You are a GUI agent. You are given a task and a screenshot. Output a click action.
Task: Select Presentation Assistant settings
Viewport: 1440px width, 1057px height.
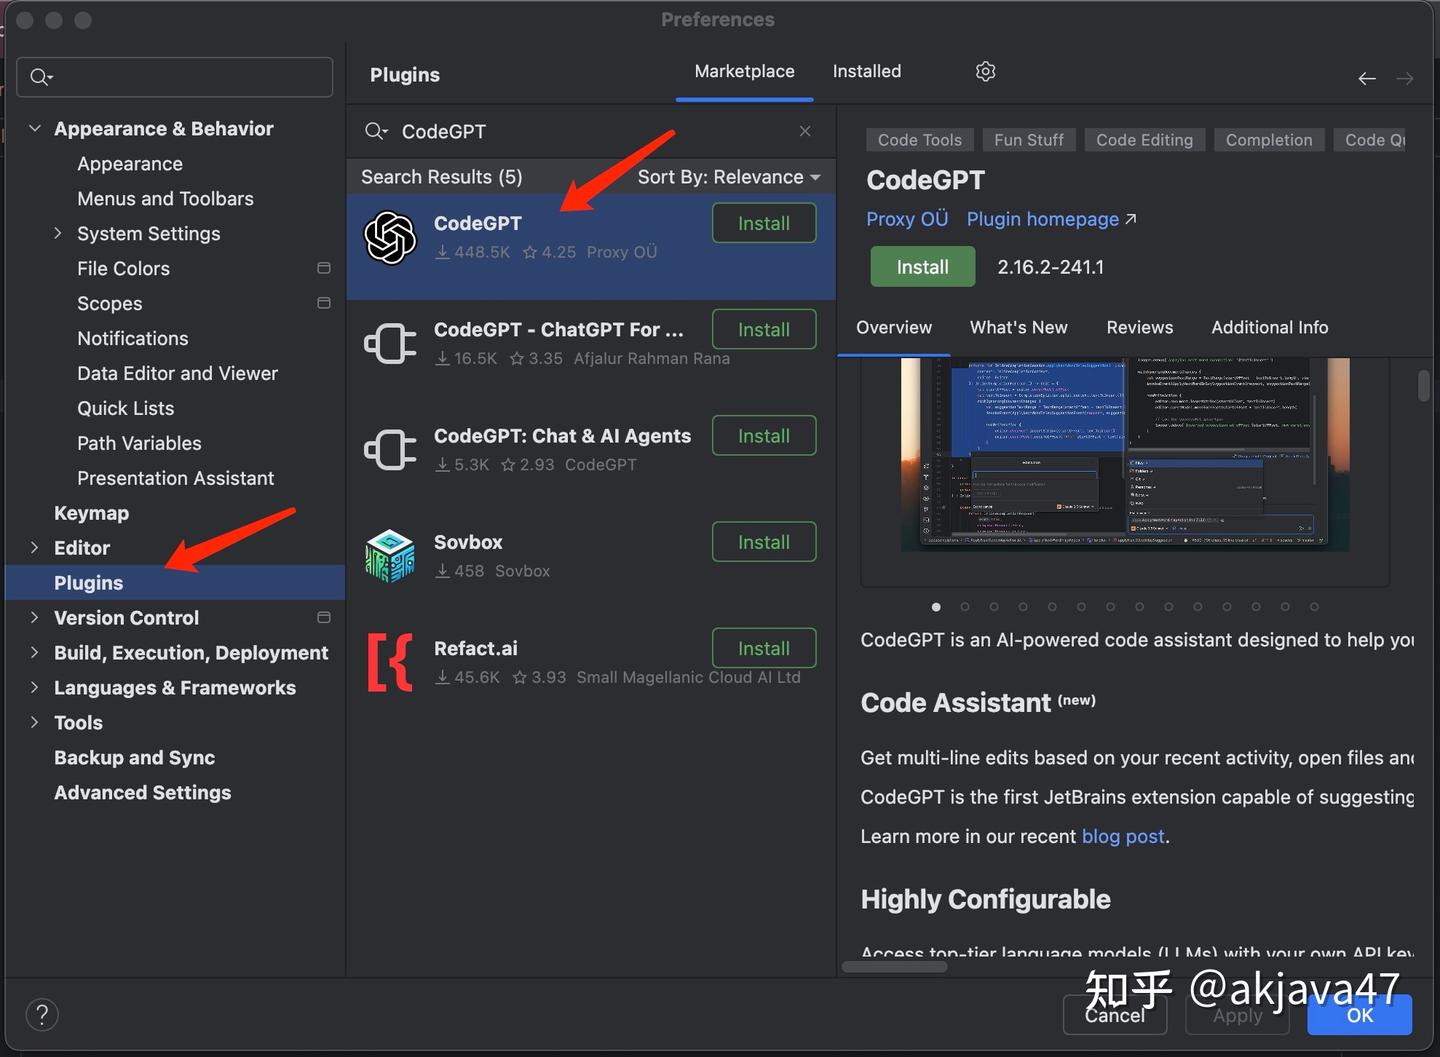(175, 478)
